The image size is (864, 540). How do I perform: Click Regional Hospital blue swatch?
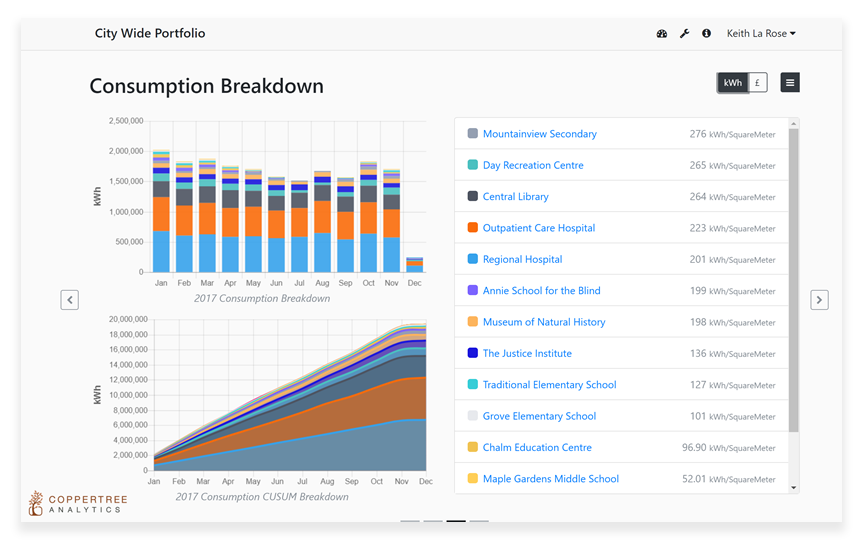(472, 259)
